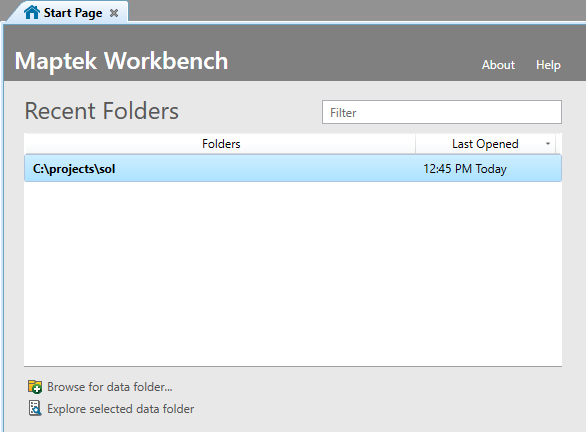The height and width of the screenshot is (432, 586).
Task: Sort list by Last Opened column header
Action: point(485,144)
